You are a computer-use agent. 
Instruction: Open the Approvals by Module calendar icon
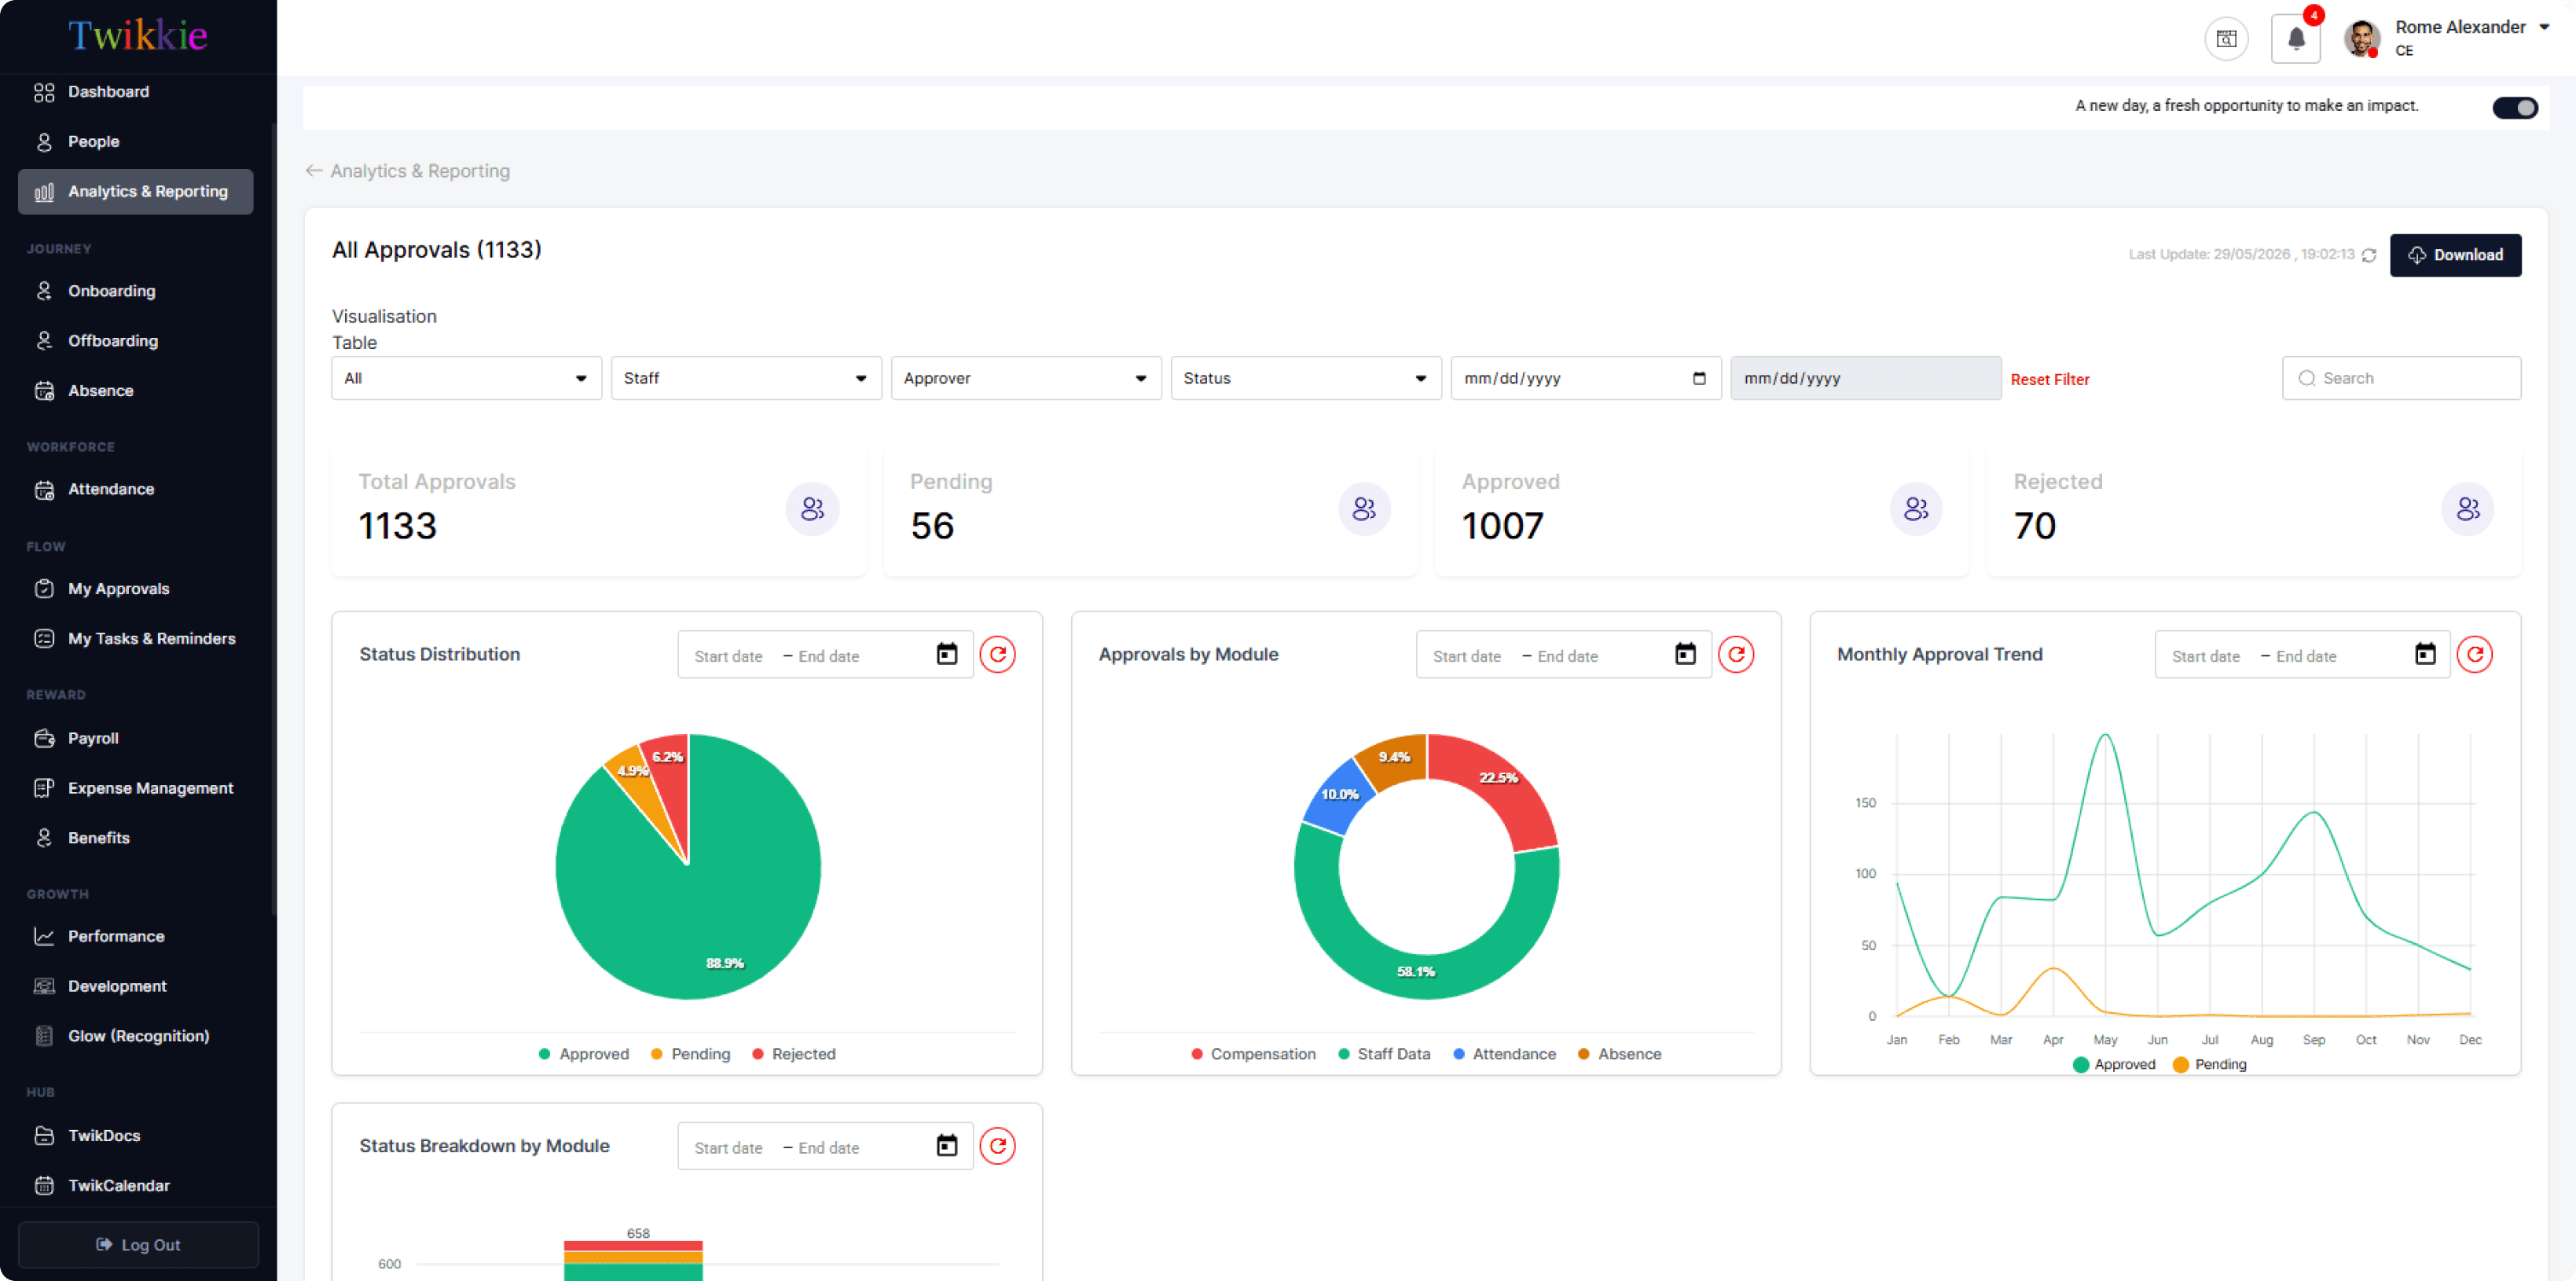coord(1685,654)
